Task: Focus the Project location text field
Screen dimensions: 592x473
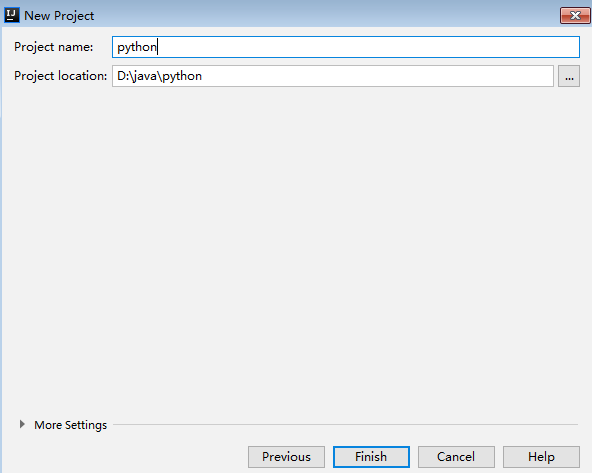Action: coord(333,76)
